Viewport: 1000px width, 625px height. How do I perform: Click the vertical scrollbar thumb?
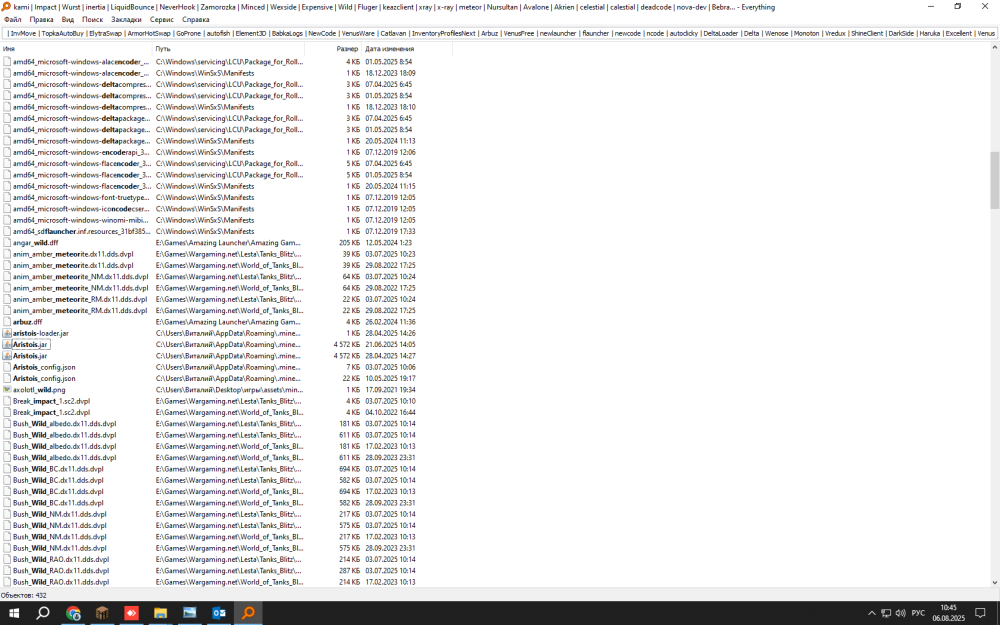click(x=995, y=180)
